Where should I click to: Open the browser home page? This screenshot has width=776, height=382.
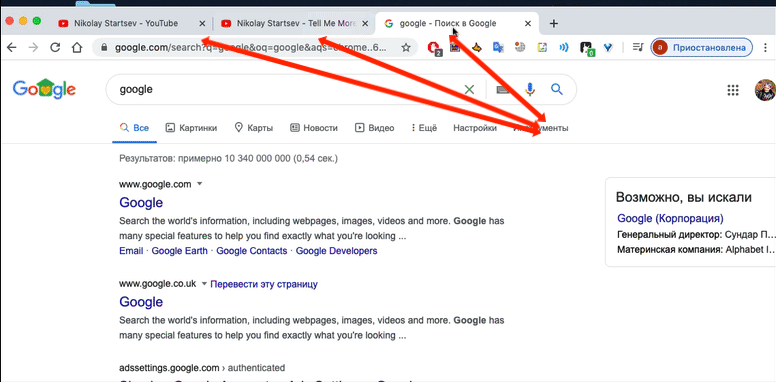coord(76,48)
